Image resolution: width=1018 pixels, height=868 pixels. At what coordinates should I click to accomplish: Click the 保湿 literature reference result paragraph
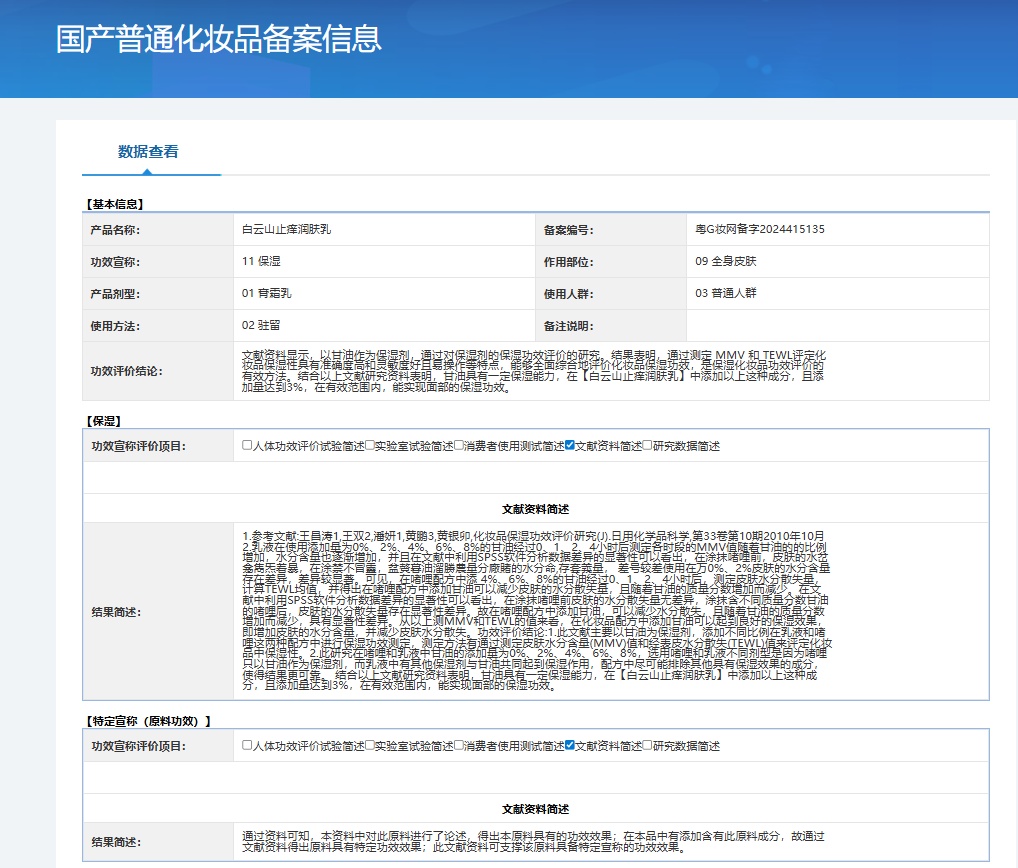tap(536, 611)
